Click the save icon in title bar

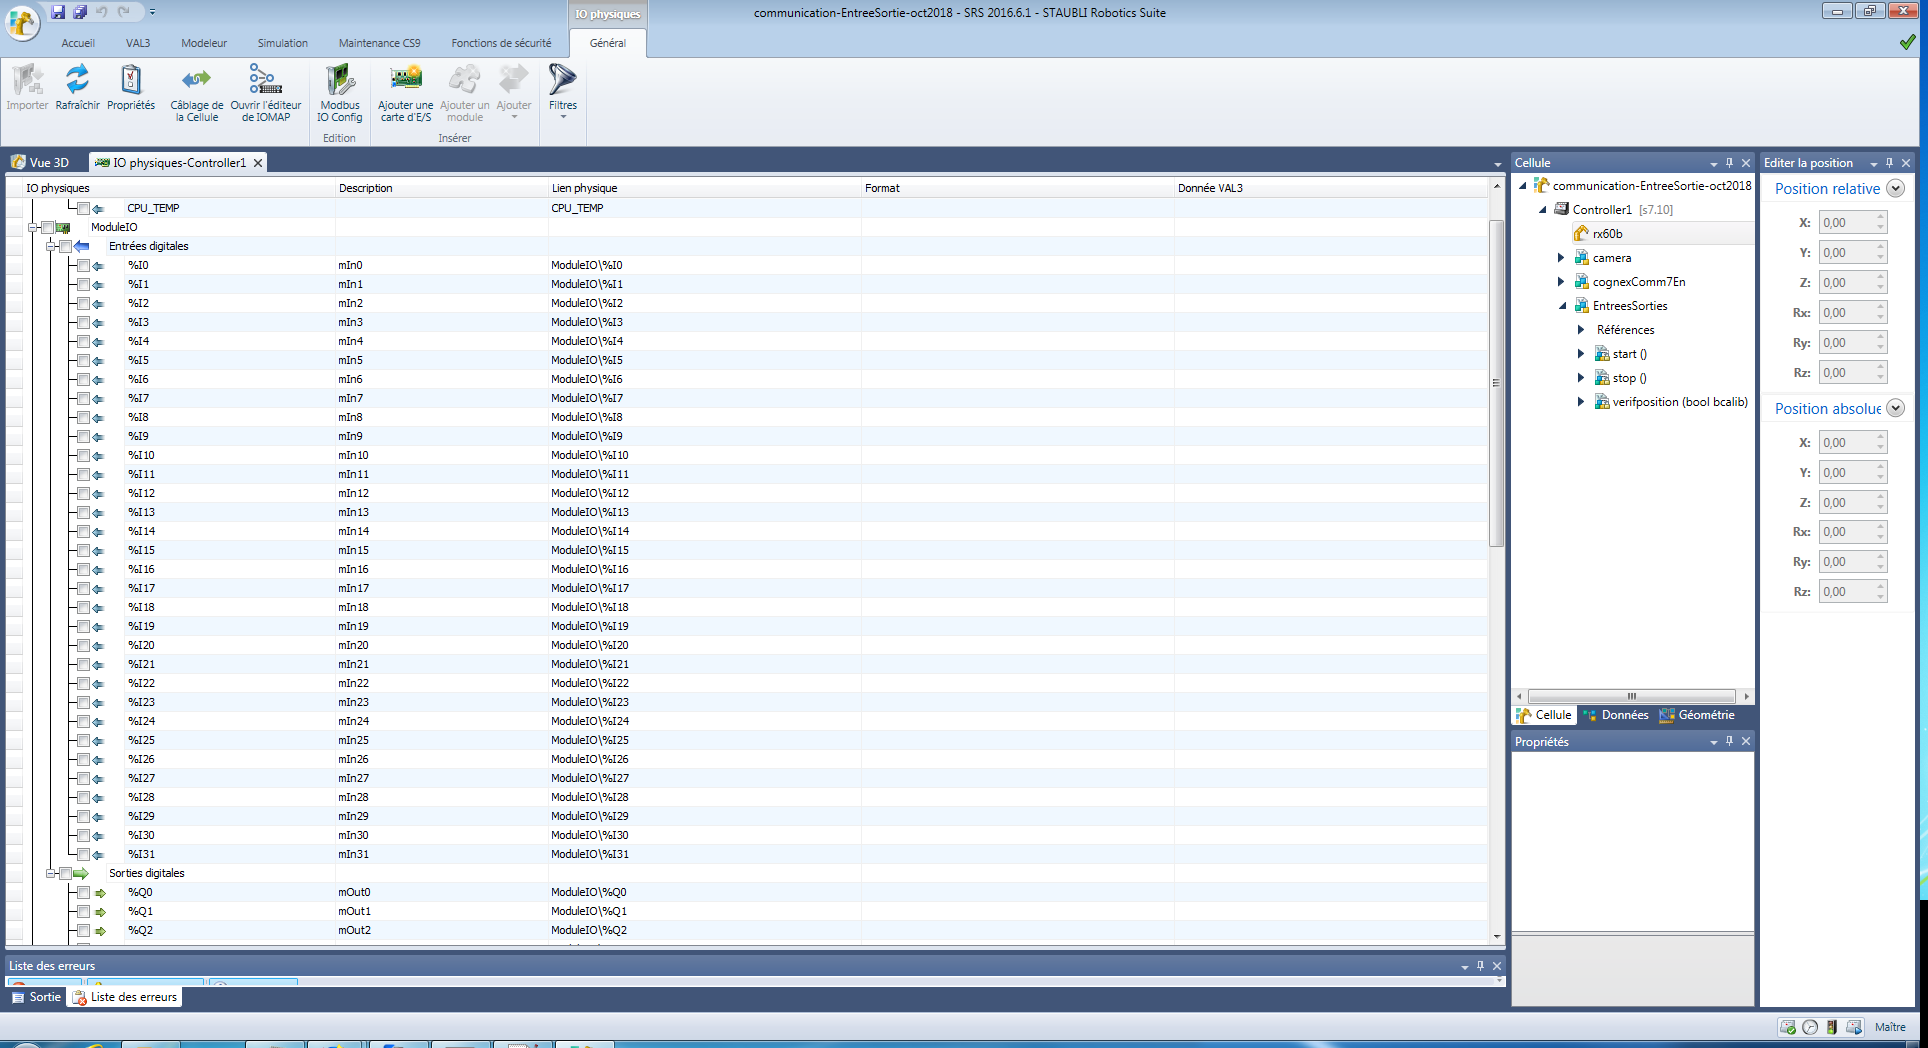58,12
